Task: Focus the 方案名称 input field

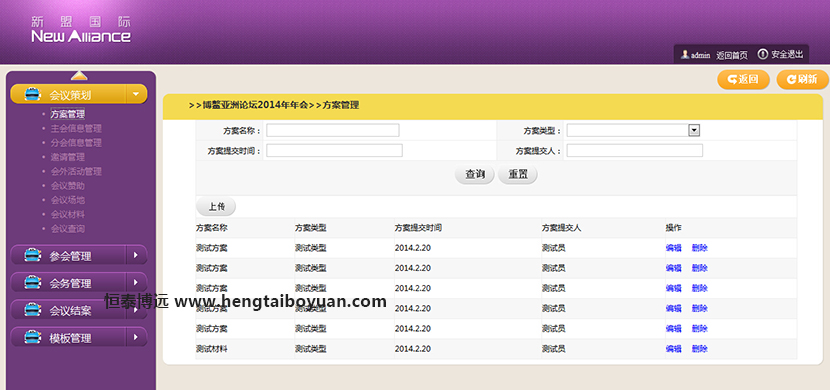Action: pos(332,130)
